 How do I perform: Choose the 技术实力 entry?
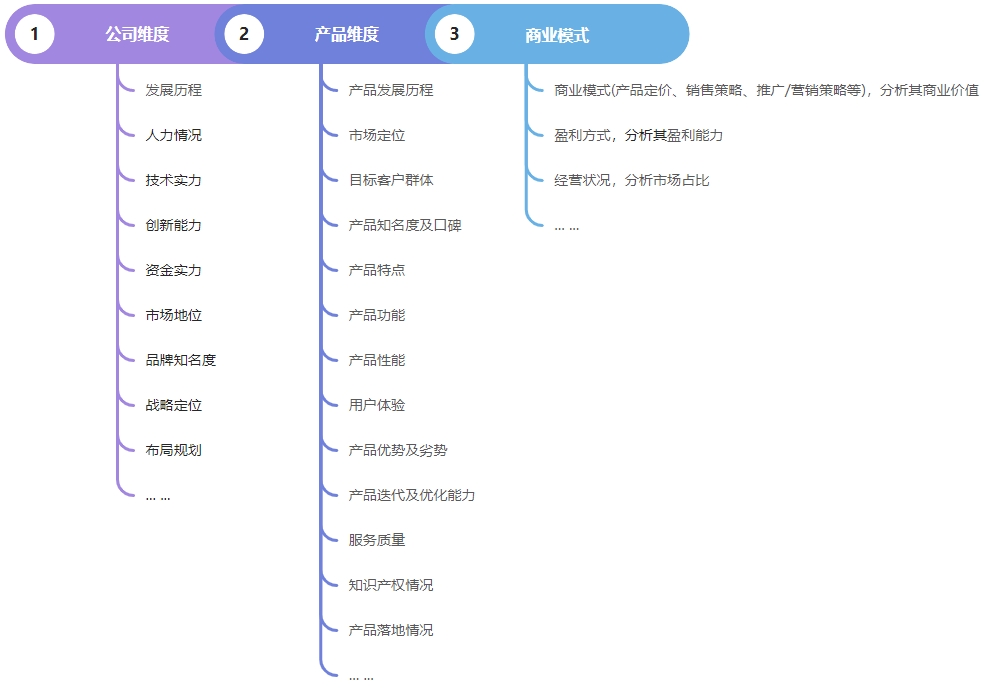click(173, 180)
